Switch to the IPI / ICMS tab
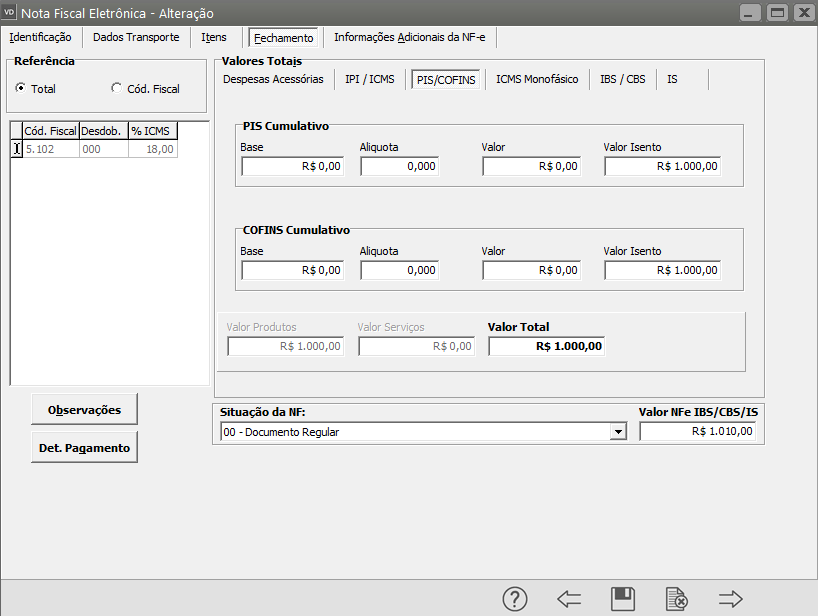The width and height of the screenshot is (818, 616). coord(369,79)
